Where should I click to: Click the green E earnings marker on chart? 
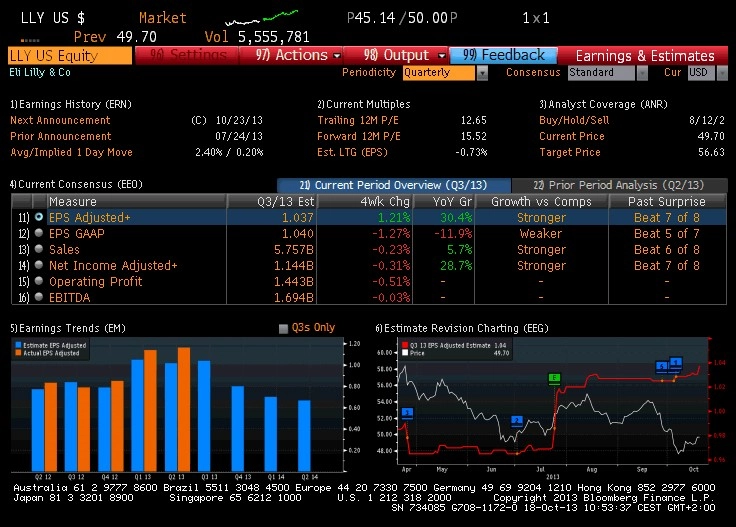[554, 378]
